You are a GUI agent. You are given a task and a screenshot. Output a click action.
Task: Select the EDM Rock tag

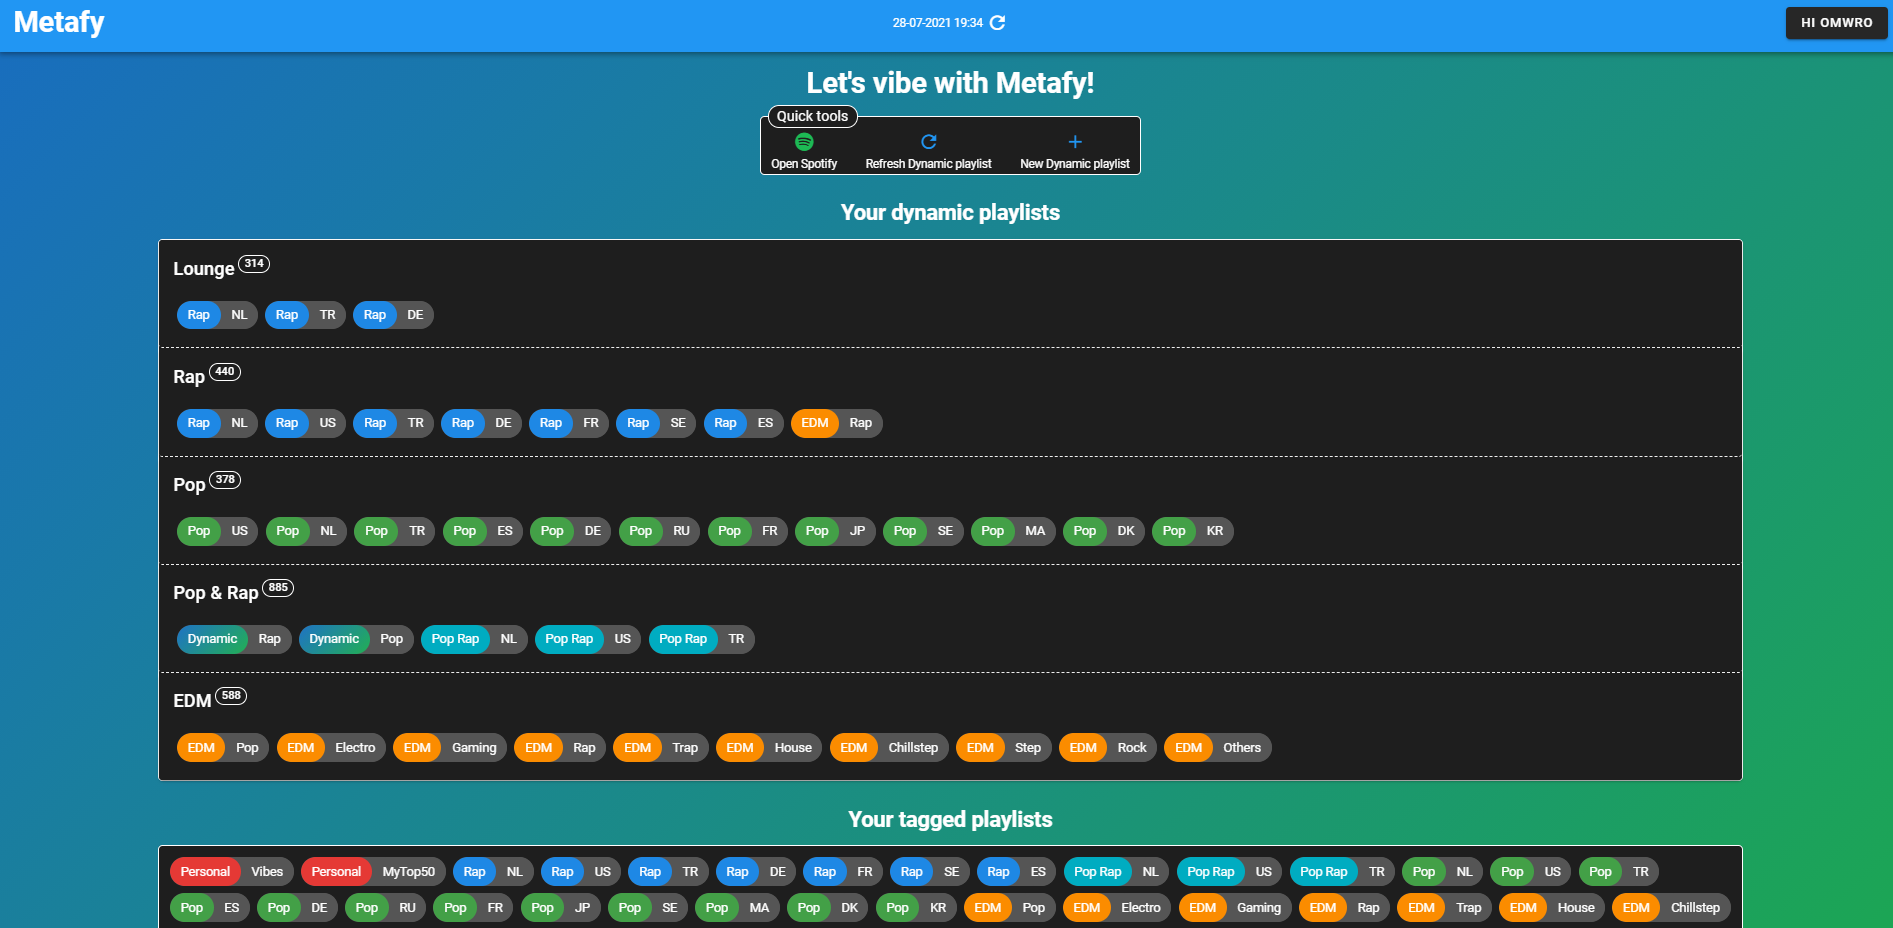click(x=1108, y=748)
